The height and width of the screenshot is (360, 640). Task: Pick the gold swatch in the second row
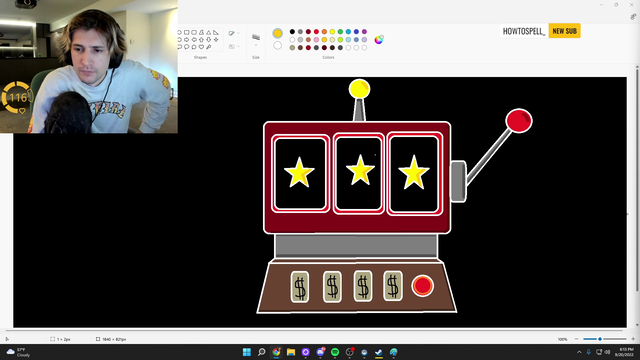pos(324,40)
